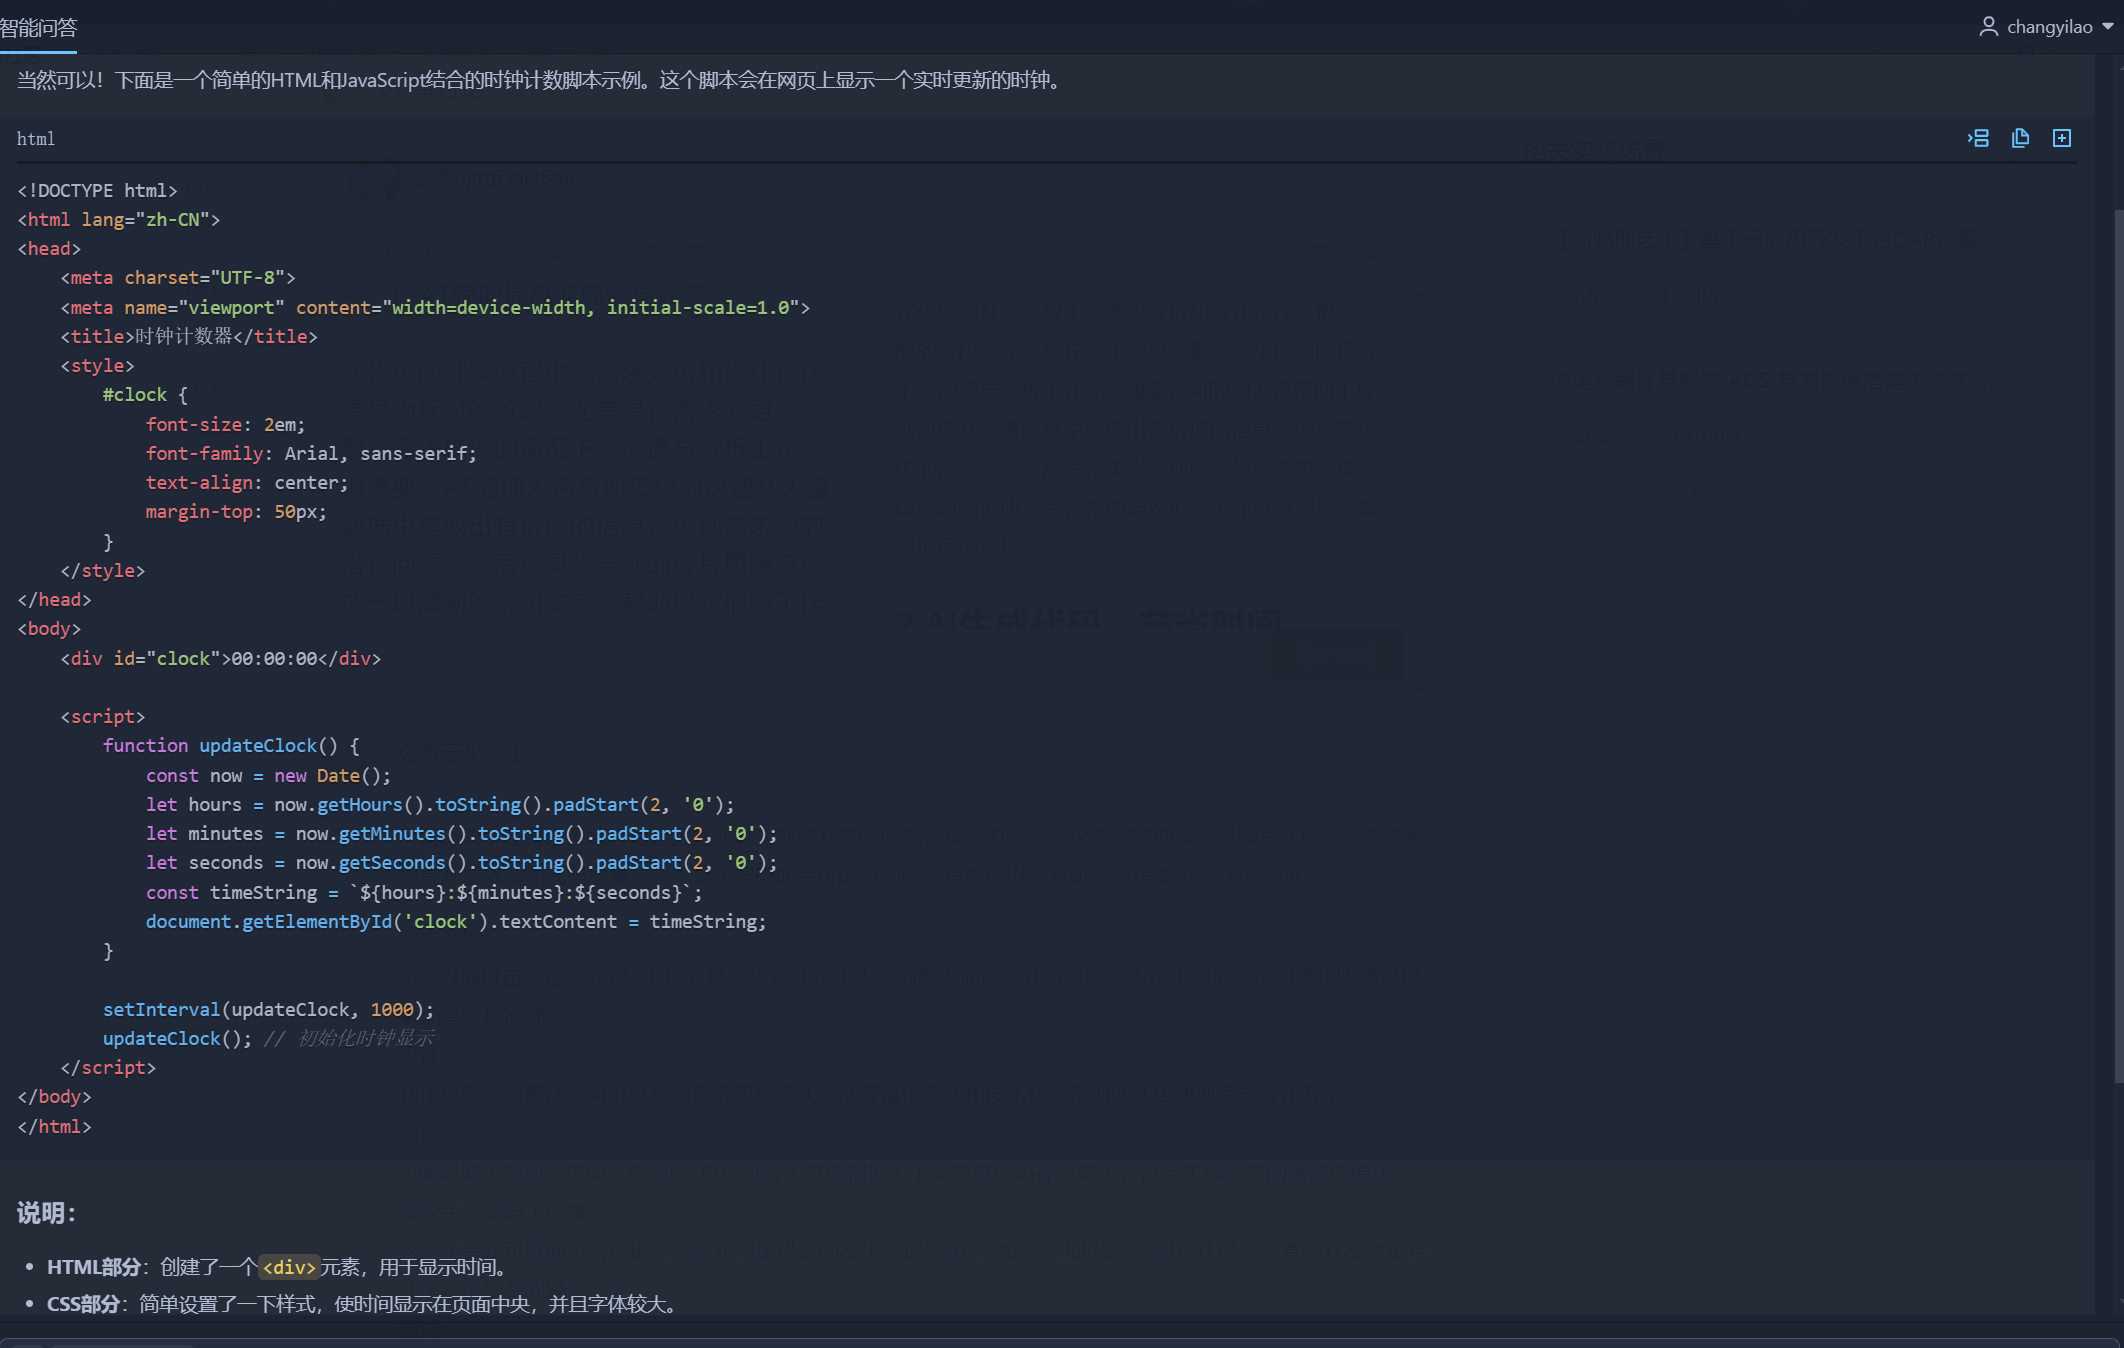Click the const timeString line
The height and width of the screenshot is (1348, 2124).
[x=424, y=892]
